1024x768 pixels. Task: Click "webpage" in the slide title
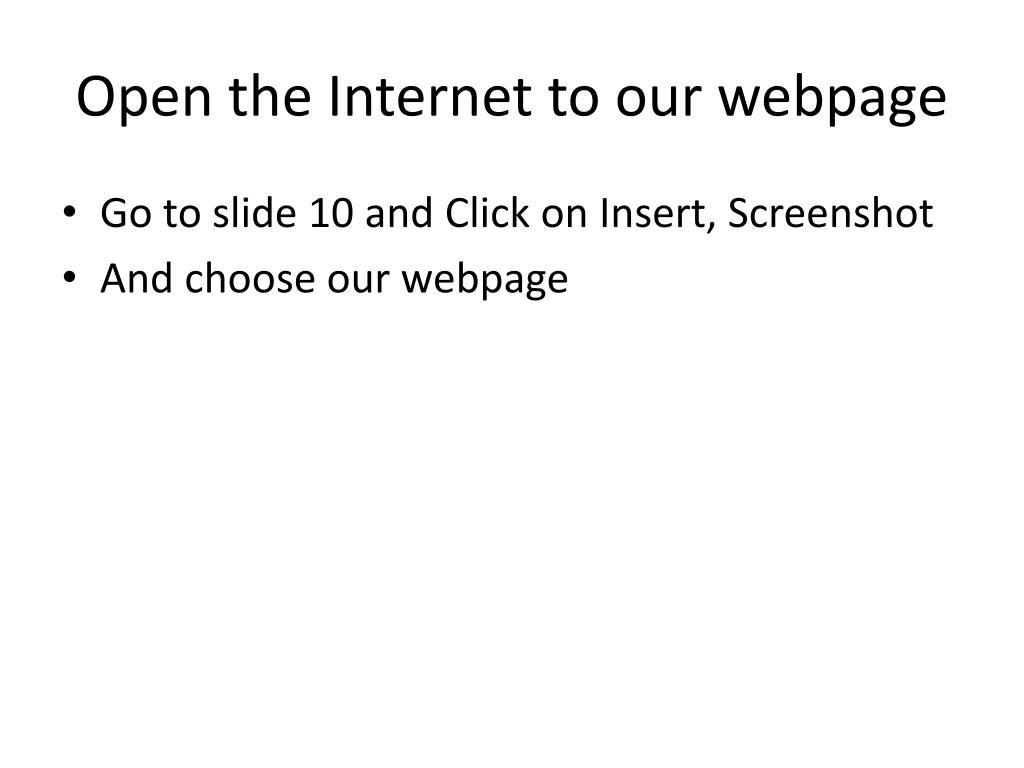(x=833, y=98)
